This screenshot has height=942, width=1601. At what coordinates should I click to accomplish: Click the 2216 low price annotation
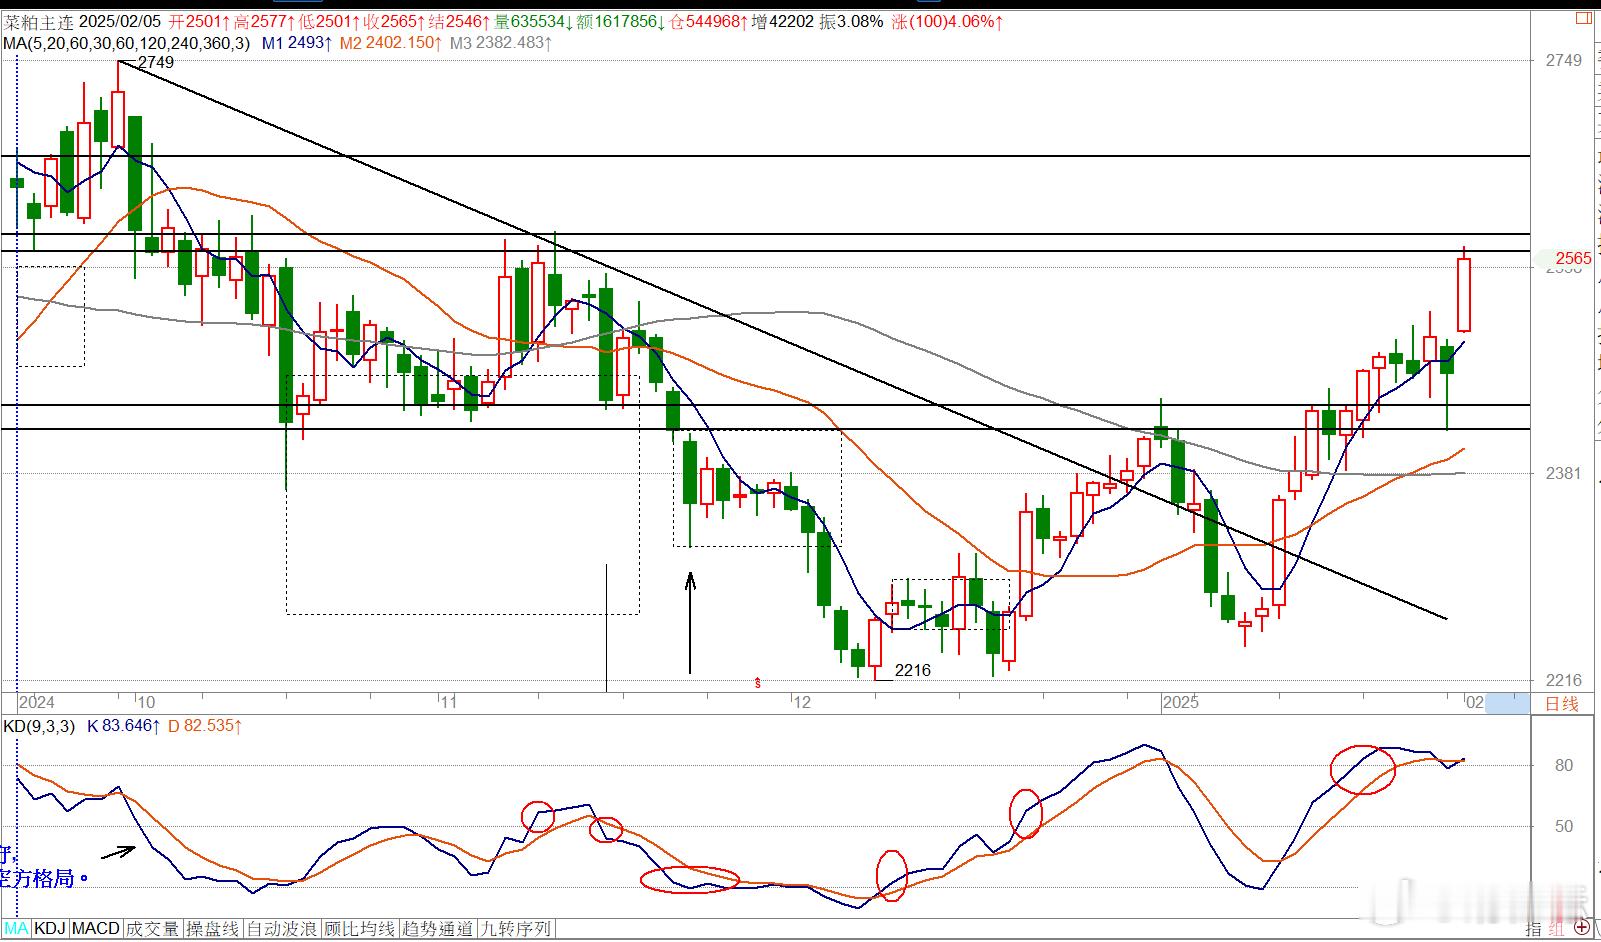pos(912,670)
